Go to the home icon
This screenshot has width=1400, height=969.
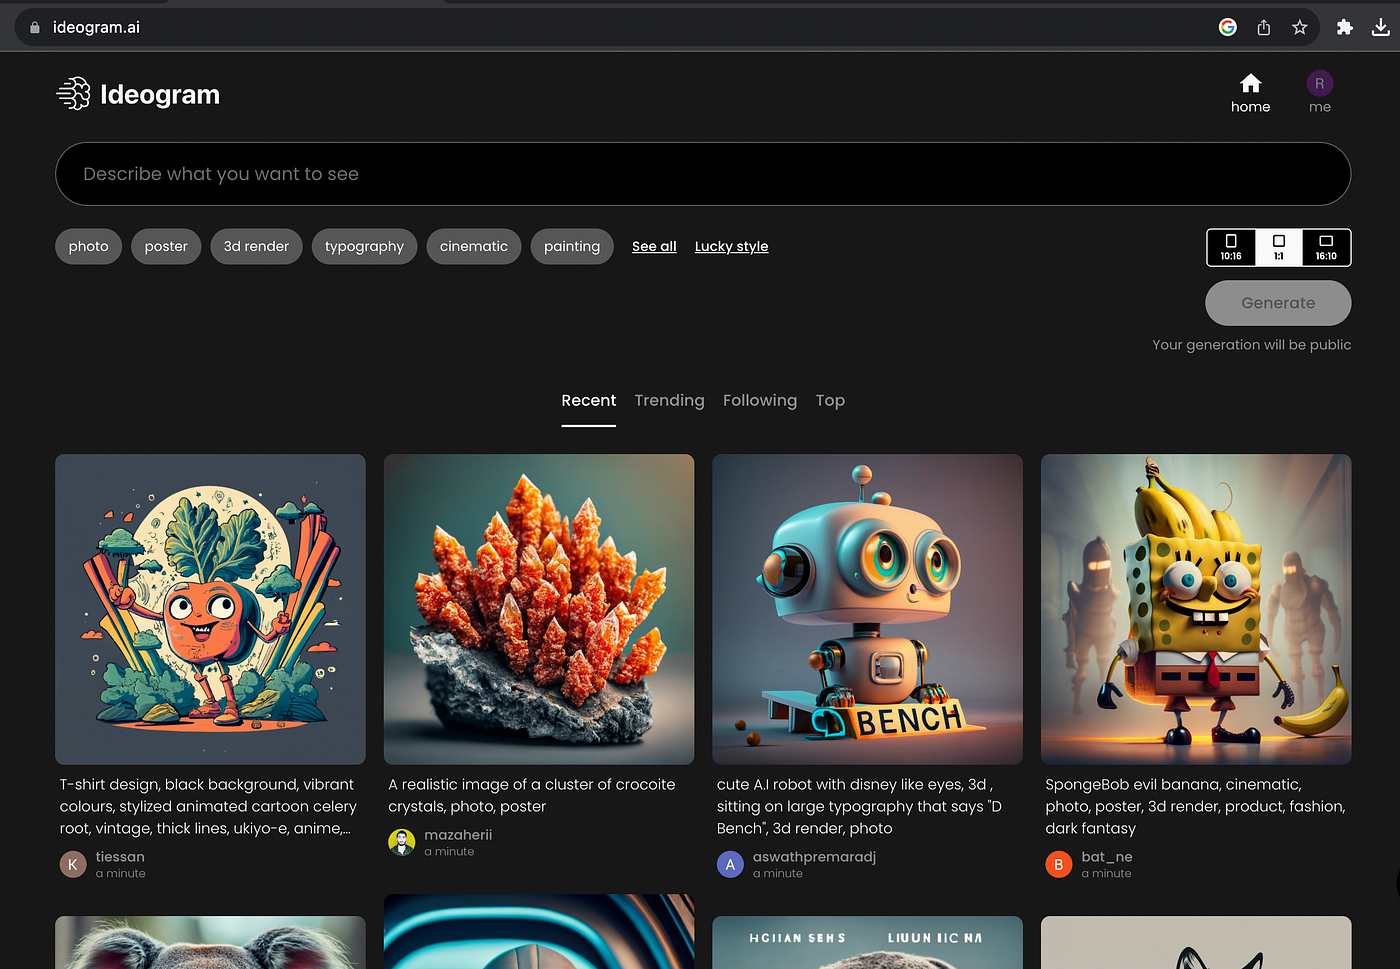click(x=1250, y=84)
